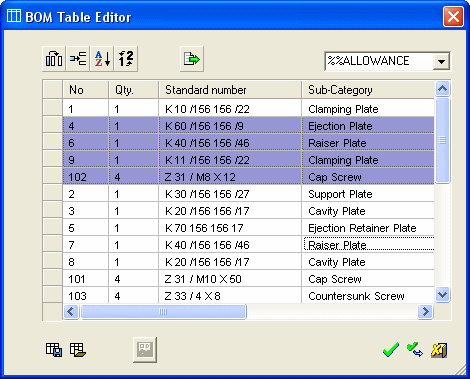
Task: Select the row header of item 101
Action: click(53, 278)
